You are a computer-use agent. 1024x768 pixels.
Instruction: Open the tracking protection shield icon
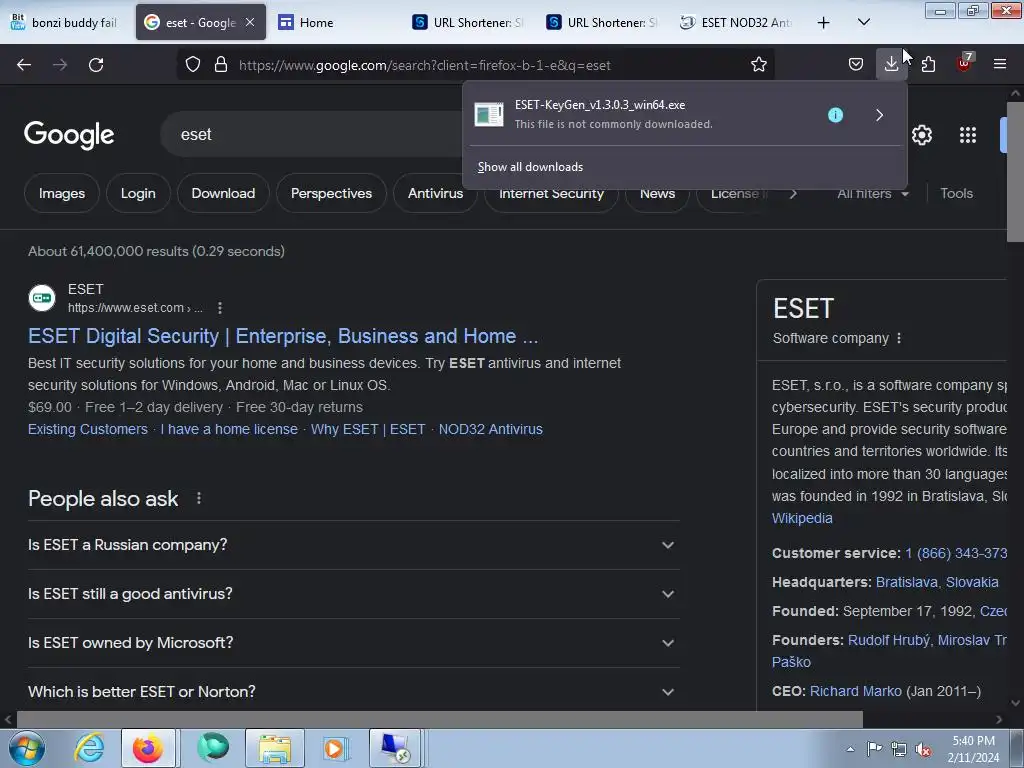(193, 65)
